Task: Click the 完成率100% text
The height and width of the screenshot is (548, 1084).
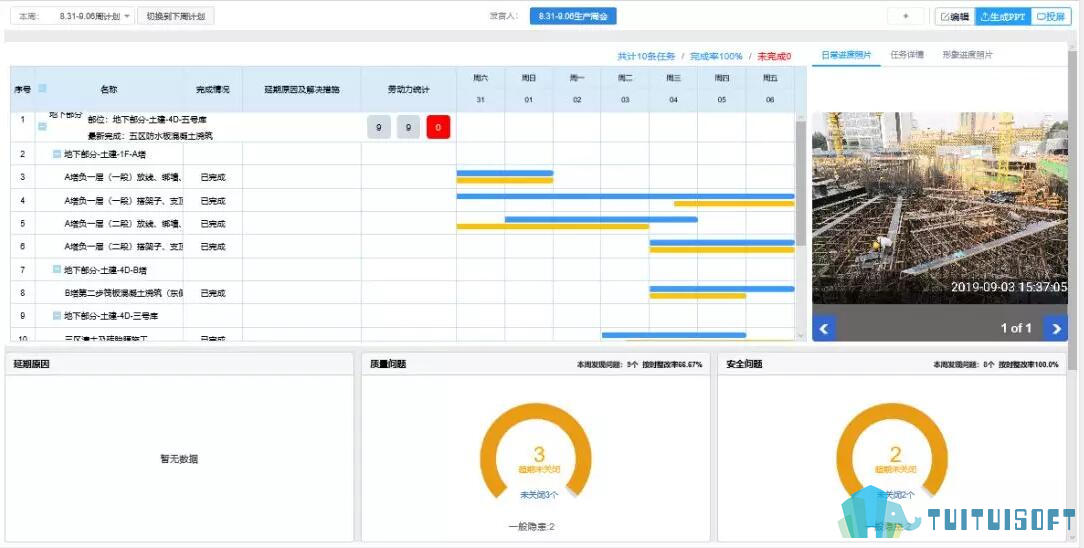Action: tap(716, 56)
